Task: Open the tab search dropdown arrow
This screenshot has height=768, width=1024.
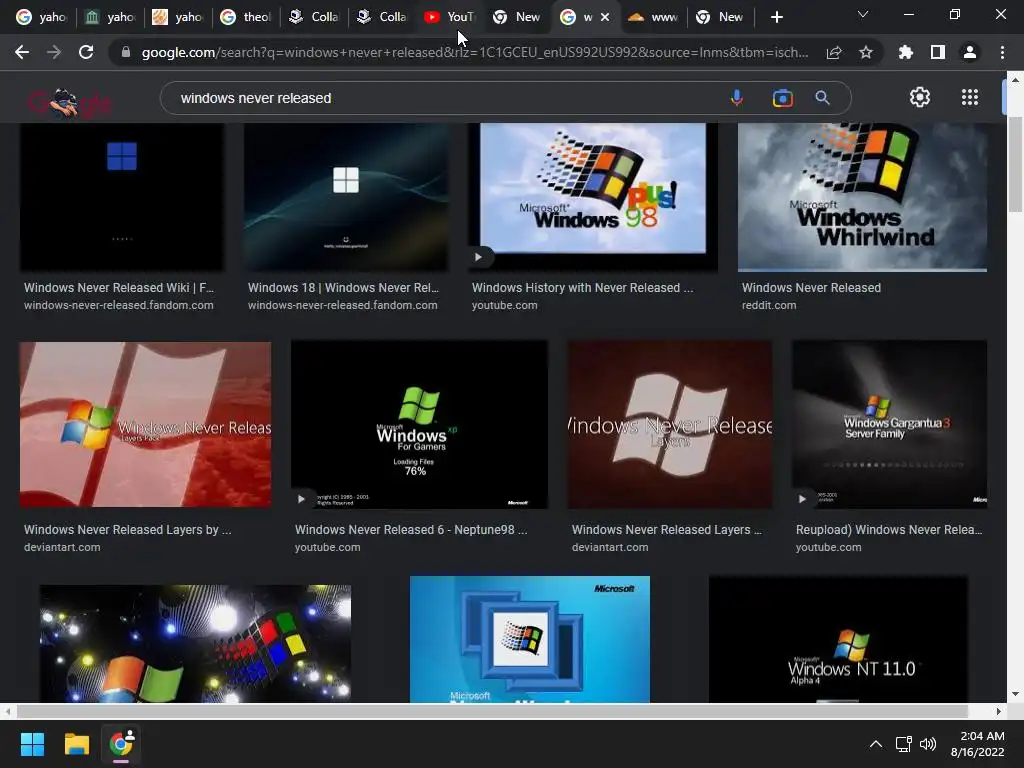Action: coord(863,14)
